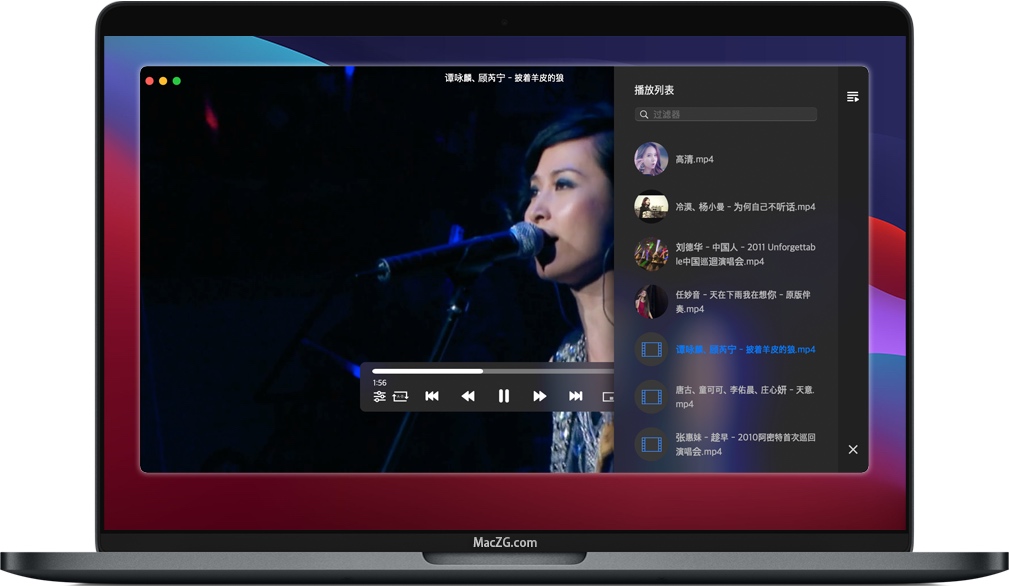Open 任妙音 - 天在下雨我在想你 video
The height and width of the screenshot is (586, 1009).
745,302
